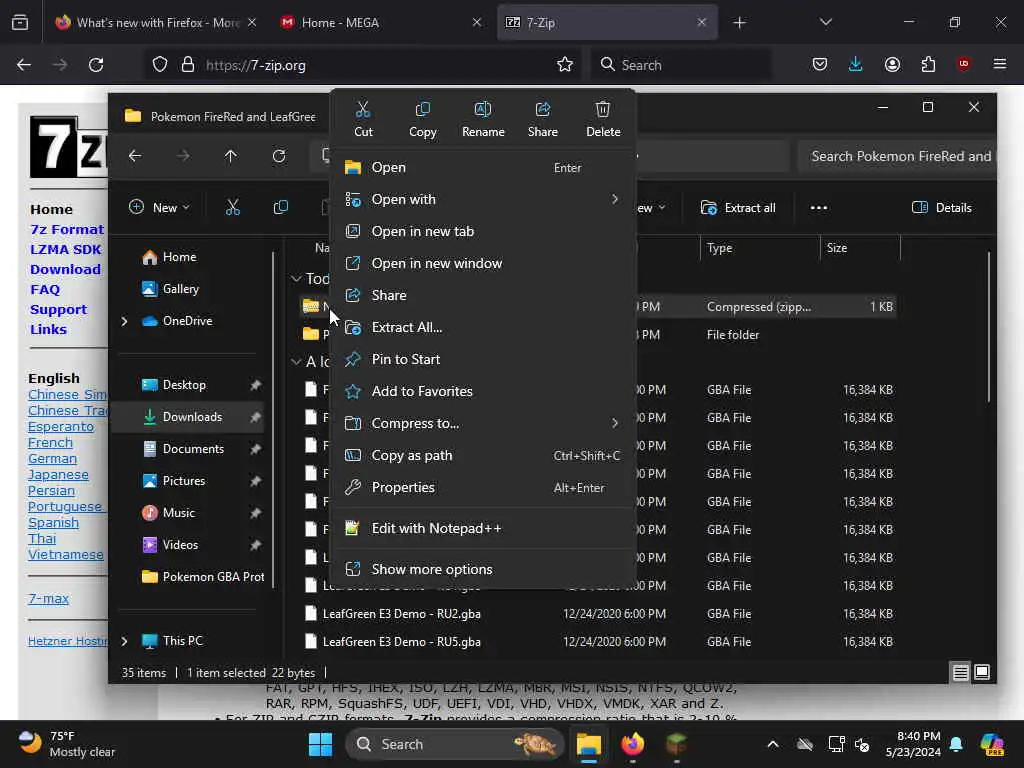
Task: Sort by the Size column header
Action: pos(859,248)
